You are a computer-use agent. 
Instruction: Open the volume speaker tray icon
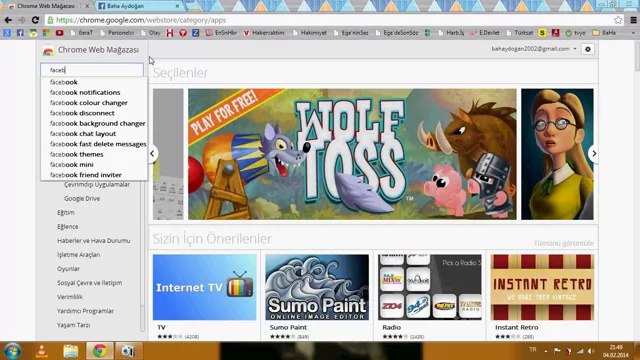(x=591, y=351)
